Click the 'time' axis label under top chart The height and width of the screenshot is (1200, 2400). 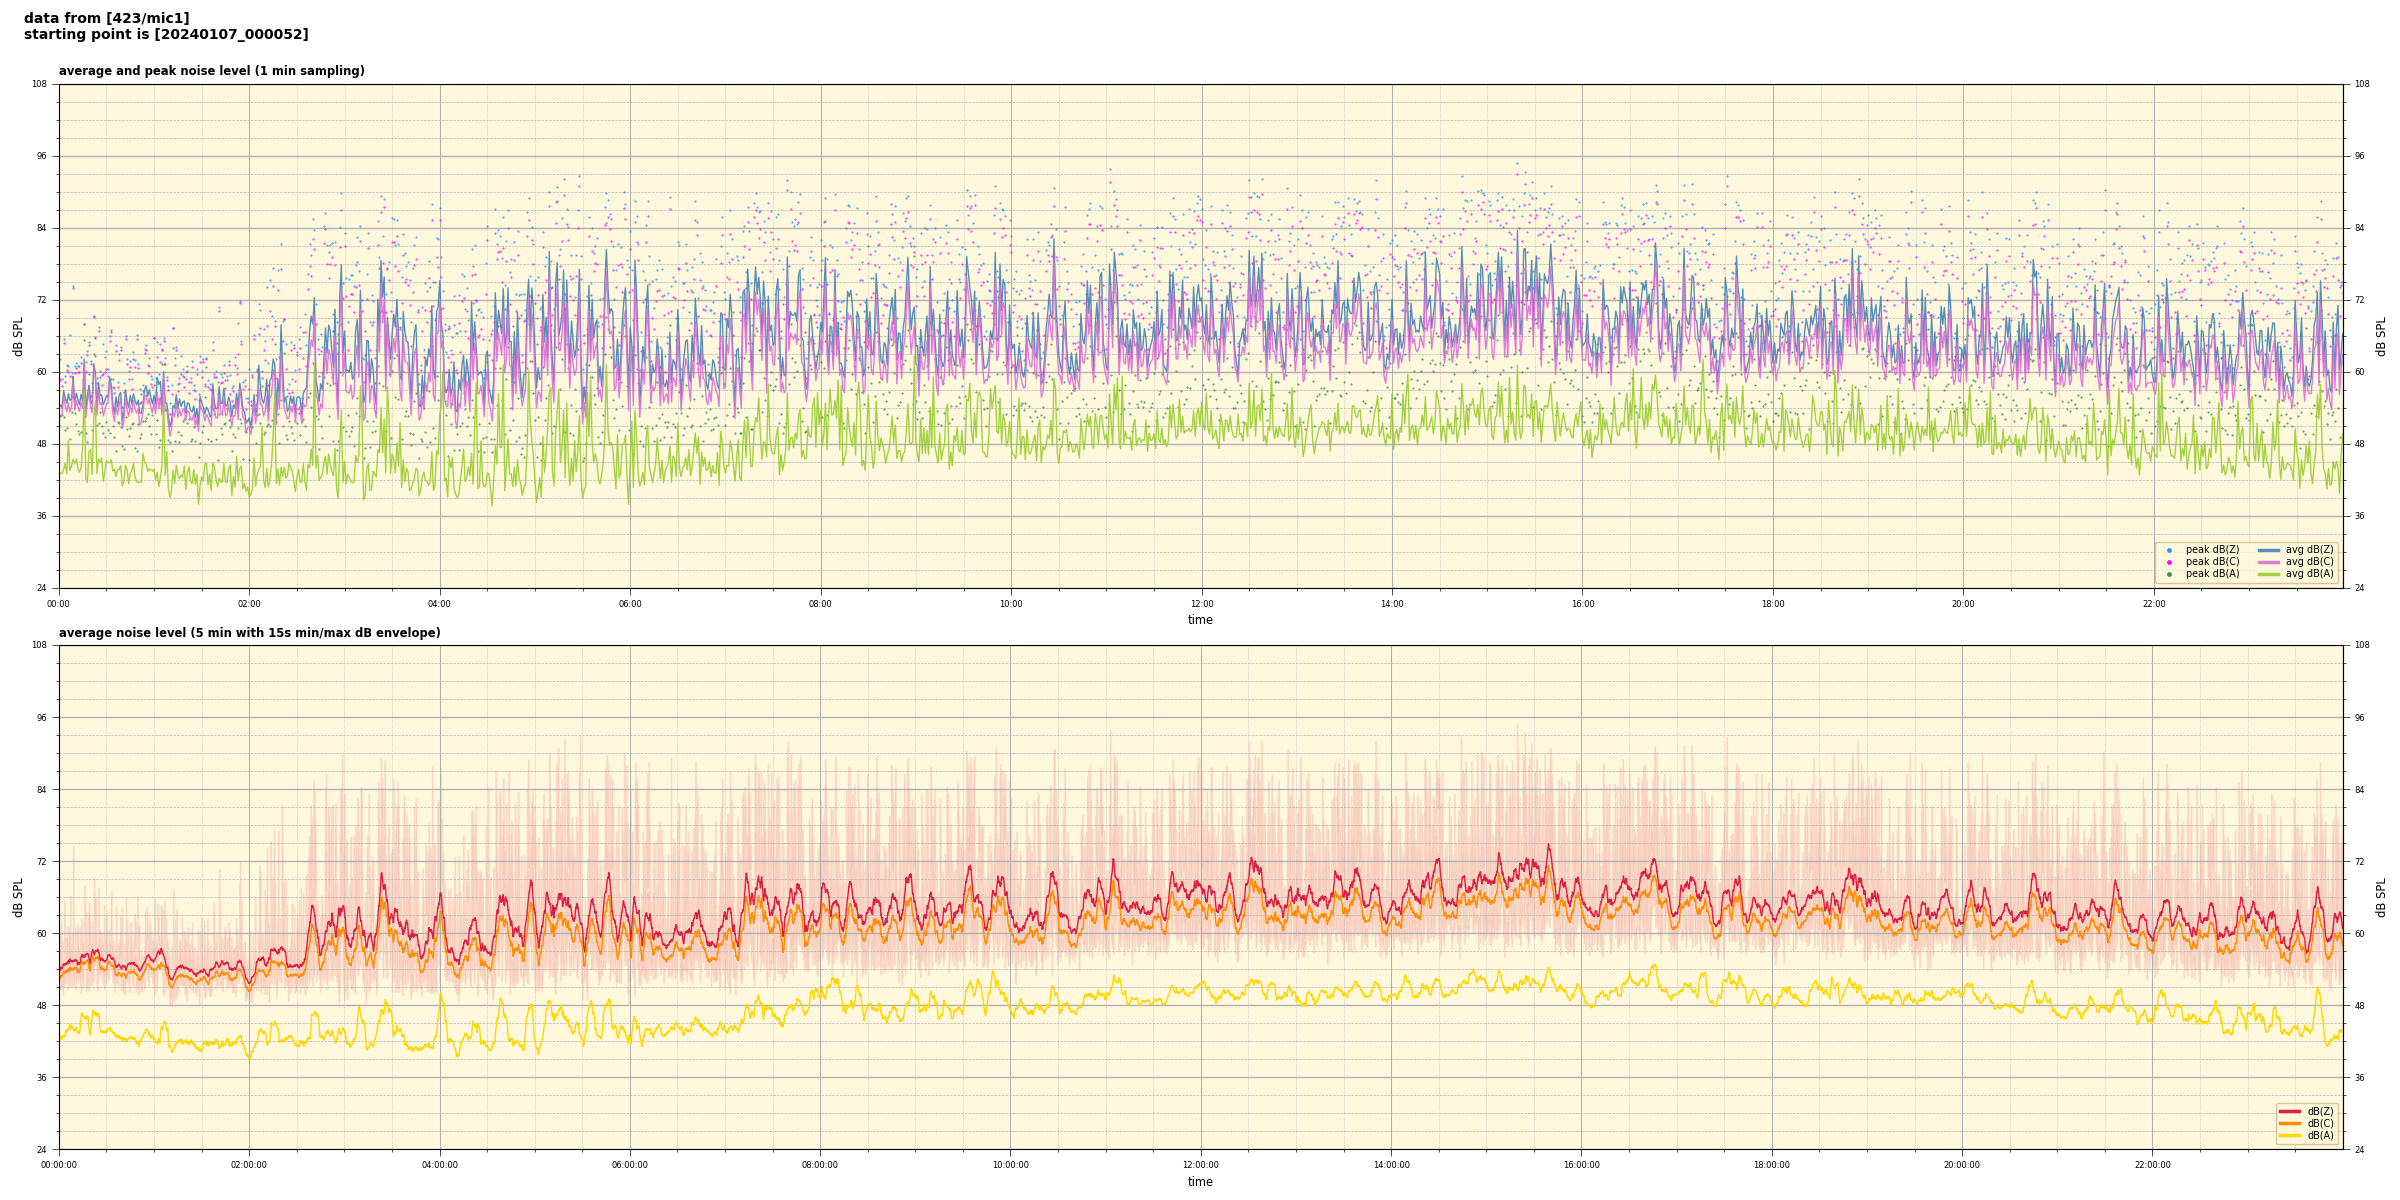[x=1200, y=620]
